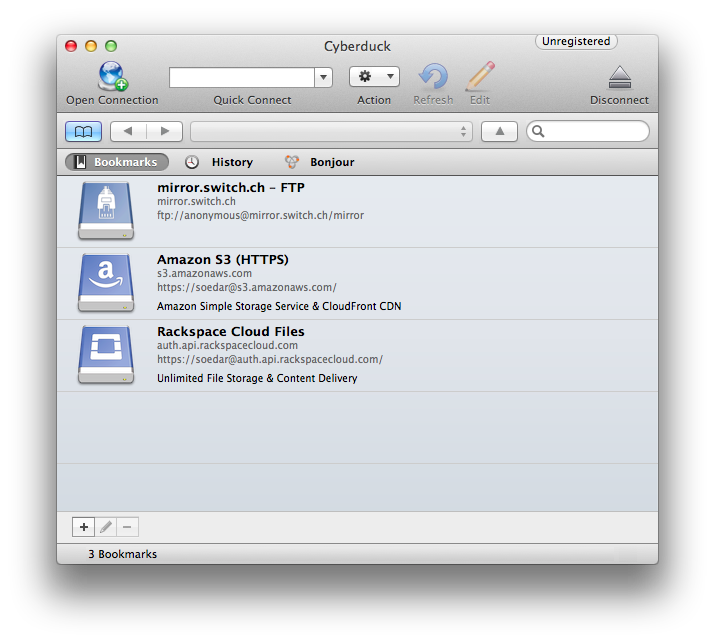
Task: Click the https://soedar@auth.api.rackspacecloud.com/ URL text
Action: 270,359
